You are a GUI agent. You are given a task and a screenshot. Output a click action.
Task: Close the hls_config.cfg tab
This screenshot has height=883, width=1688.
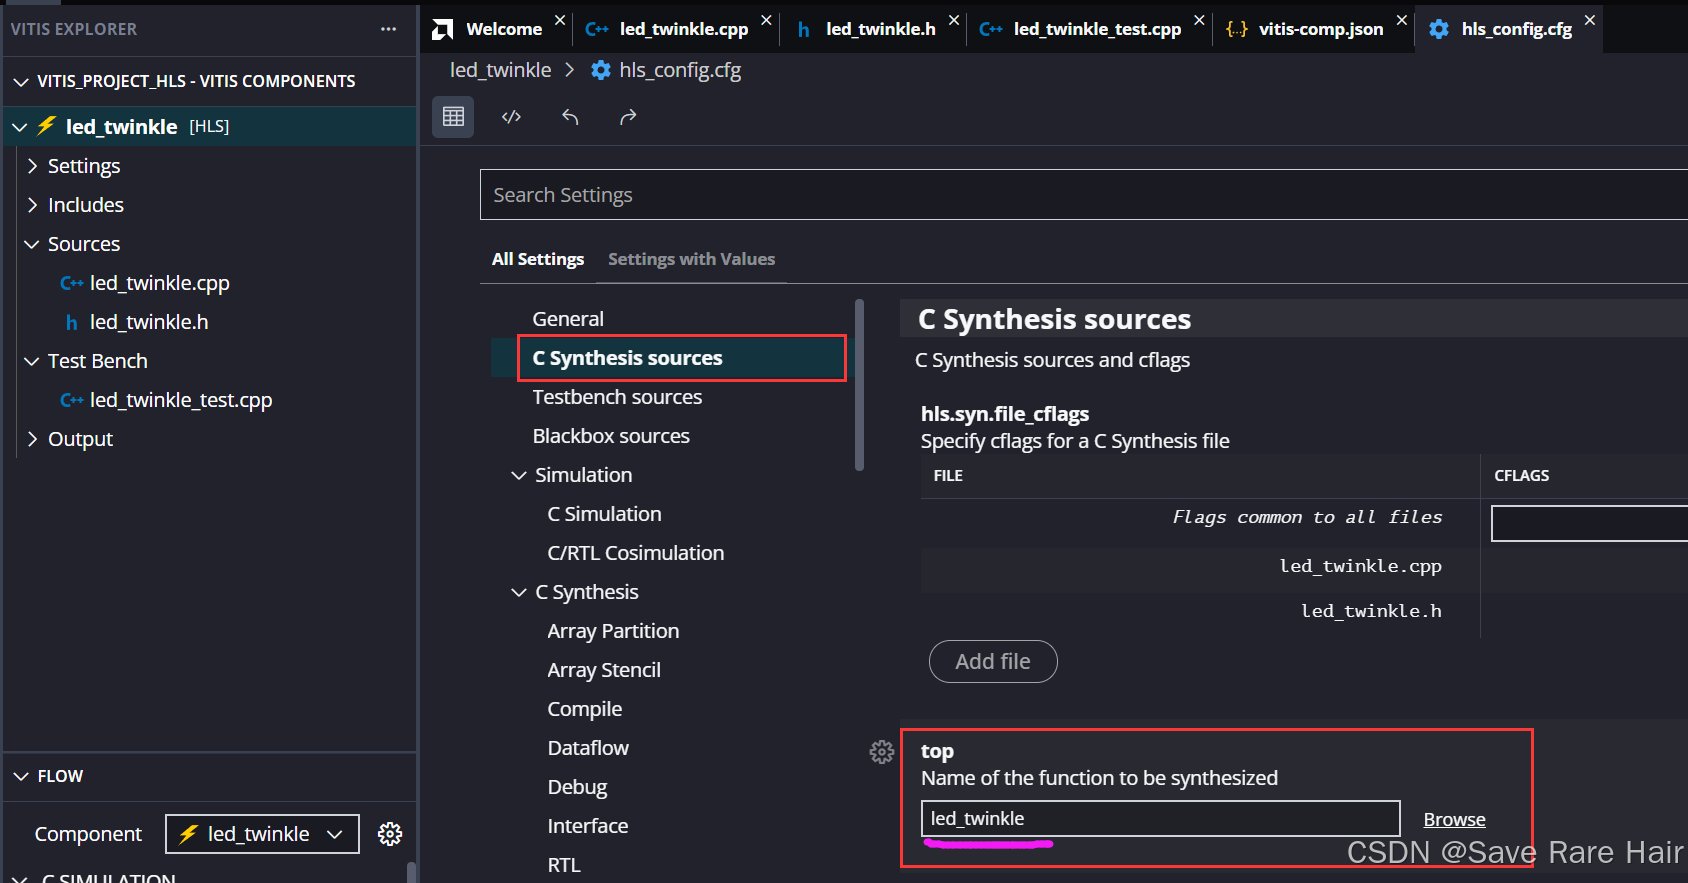1590,20
